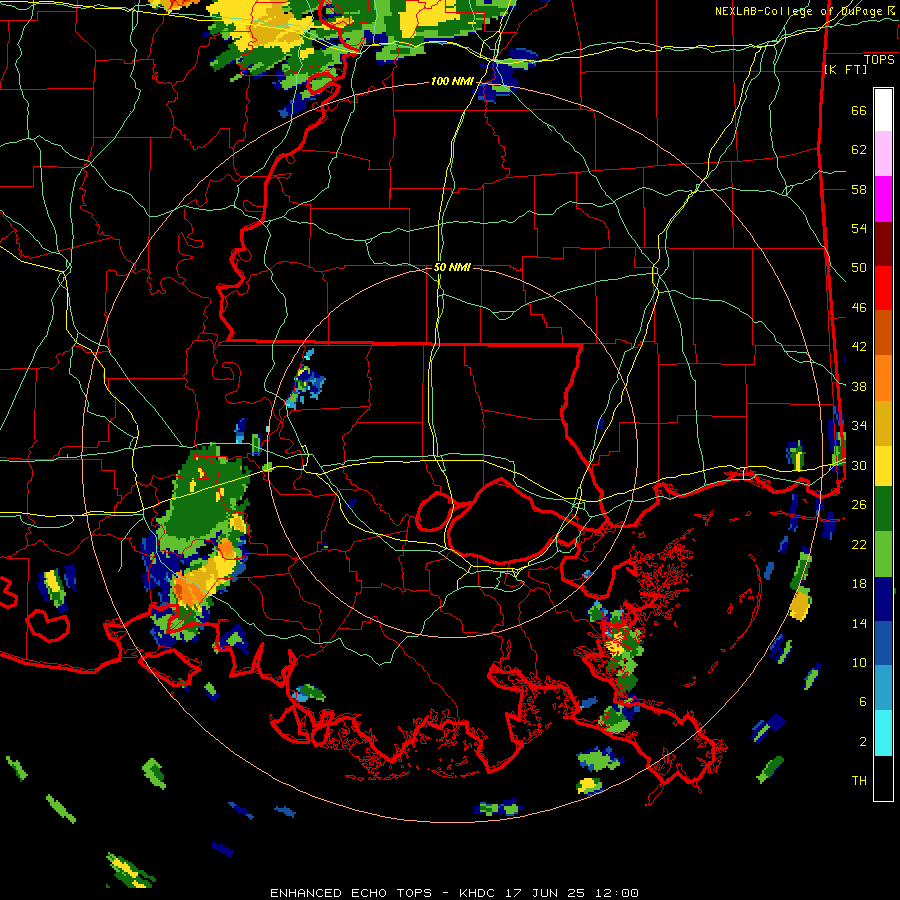
Task: Click the white 66 kft color swatch
Action: [883, 110]
